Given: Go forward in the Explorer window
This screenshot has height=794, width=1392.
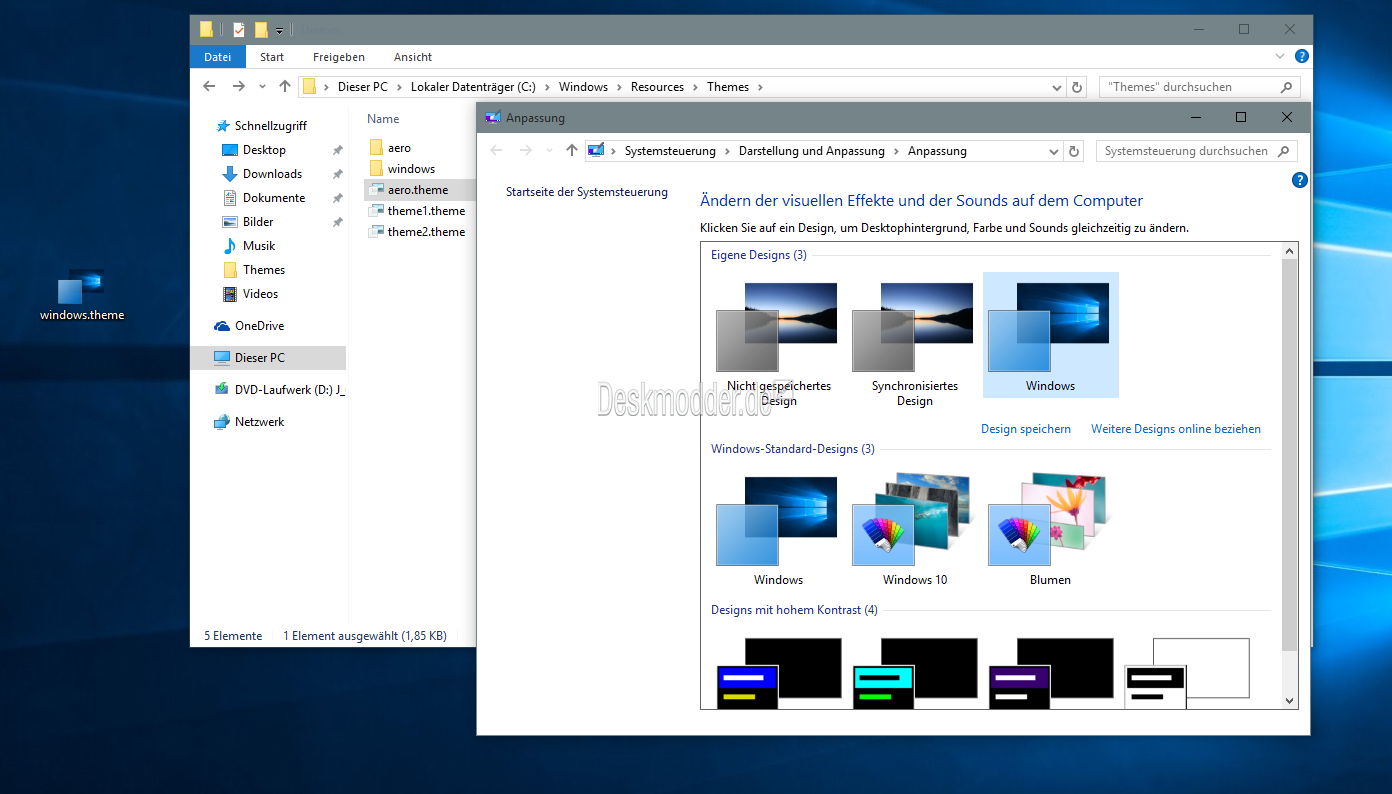Looking at the screenshot, I should (x=238, y=87).
